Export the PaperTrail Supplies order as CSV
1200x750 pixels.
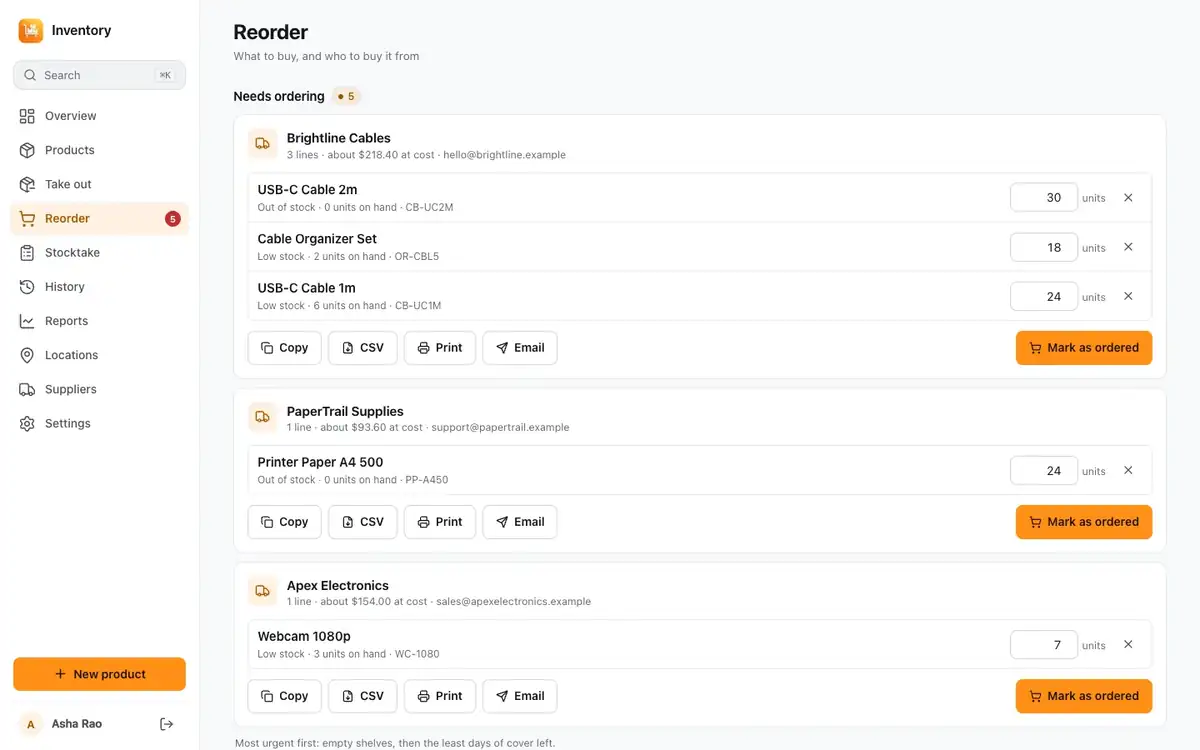(363, 522)
